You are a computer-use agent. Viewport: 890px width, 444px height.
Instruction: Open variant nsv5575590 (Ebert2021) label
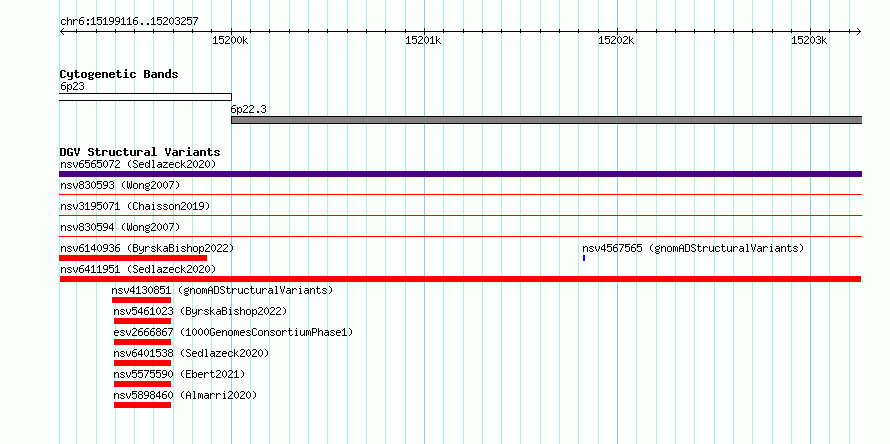(179, 374)
